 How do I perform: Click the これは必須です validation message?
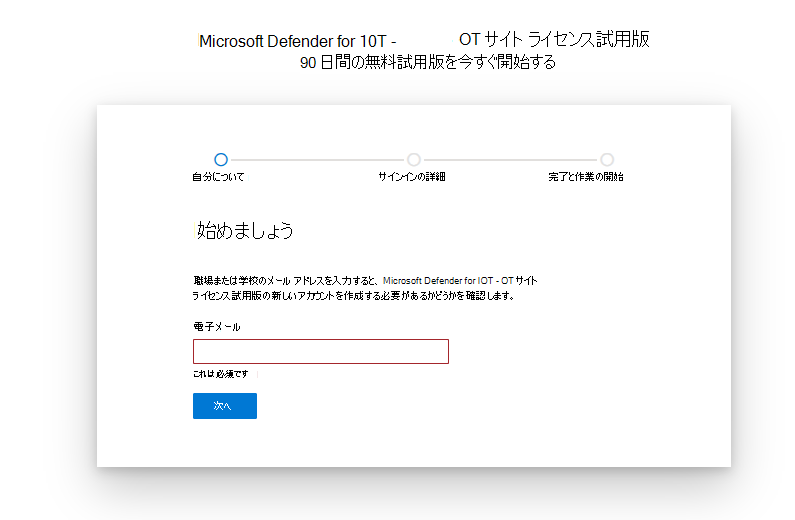[x=221, y=374]
